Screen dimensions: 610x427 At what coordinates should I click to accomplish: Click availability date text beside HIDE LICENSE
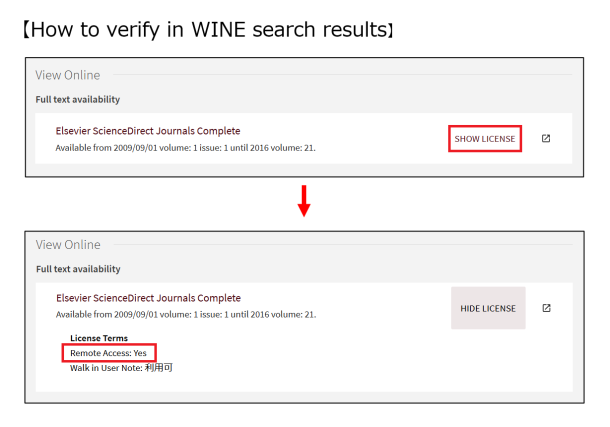click(x=185, y=314)
